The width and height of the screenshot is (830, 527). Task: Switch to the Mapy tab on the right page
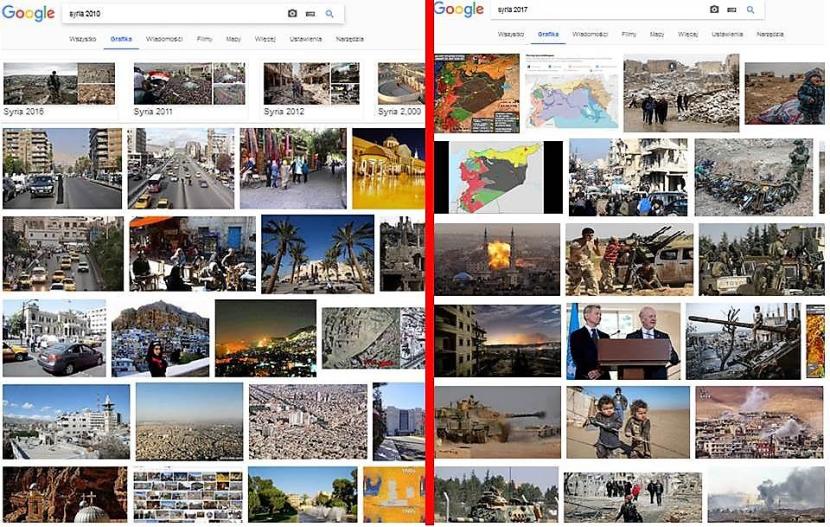tap(656, 34)
